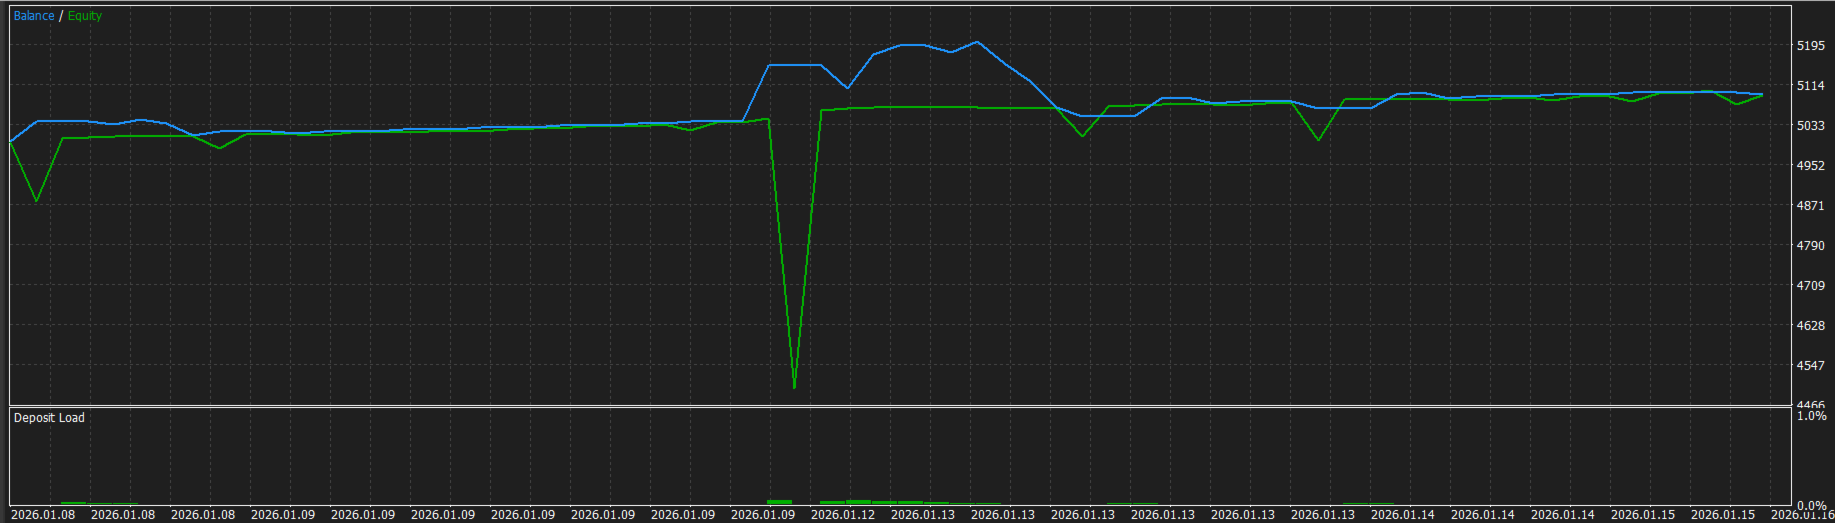Click the 4547 axis value
The width and height of the screenshot is (1835, 523).
(x=1811, y=366)
